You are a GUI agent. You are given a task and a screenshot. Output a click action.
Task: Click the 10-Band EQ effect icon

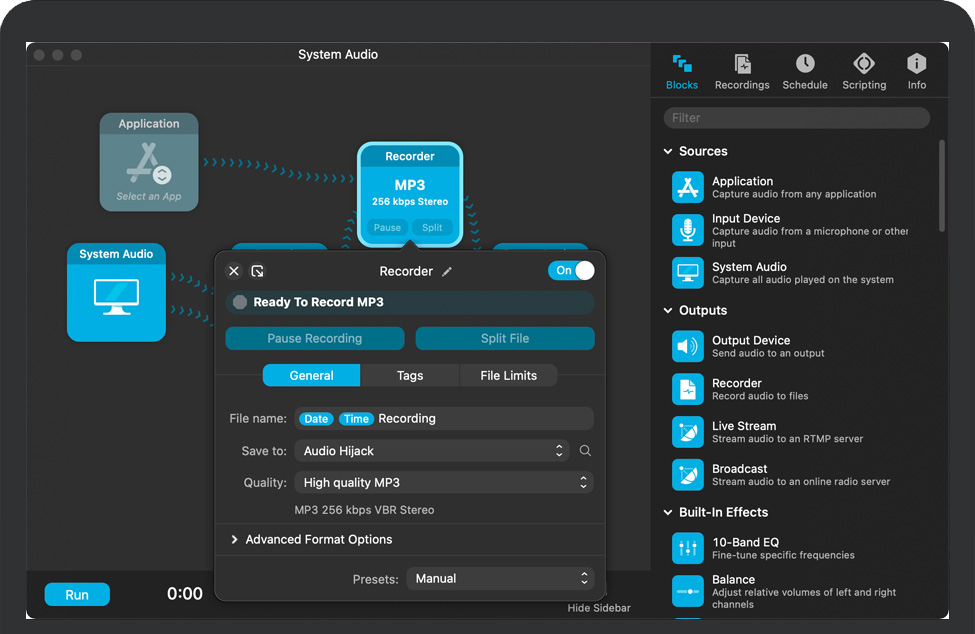pyautogui.click(x=688, y=547)
